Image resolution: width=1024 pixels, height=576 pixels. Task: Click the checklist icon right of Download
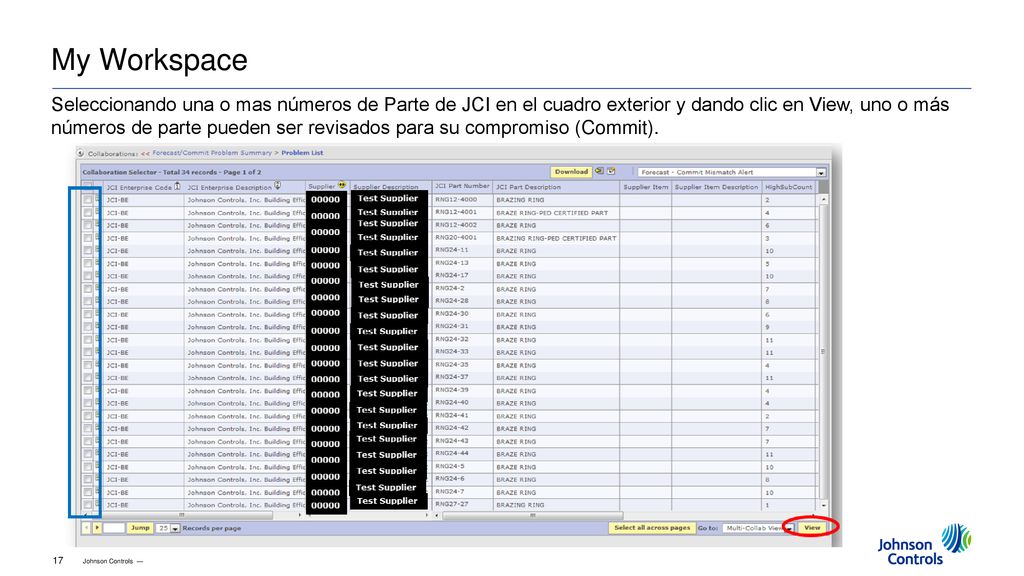click(x=611, y=172)
